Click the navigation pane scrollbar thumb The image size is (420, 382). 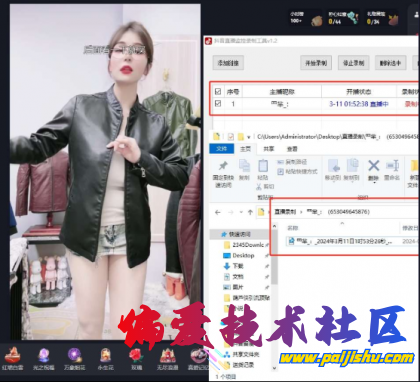pyautogui.click(x=275, y=257)
